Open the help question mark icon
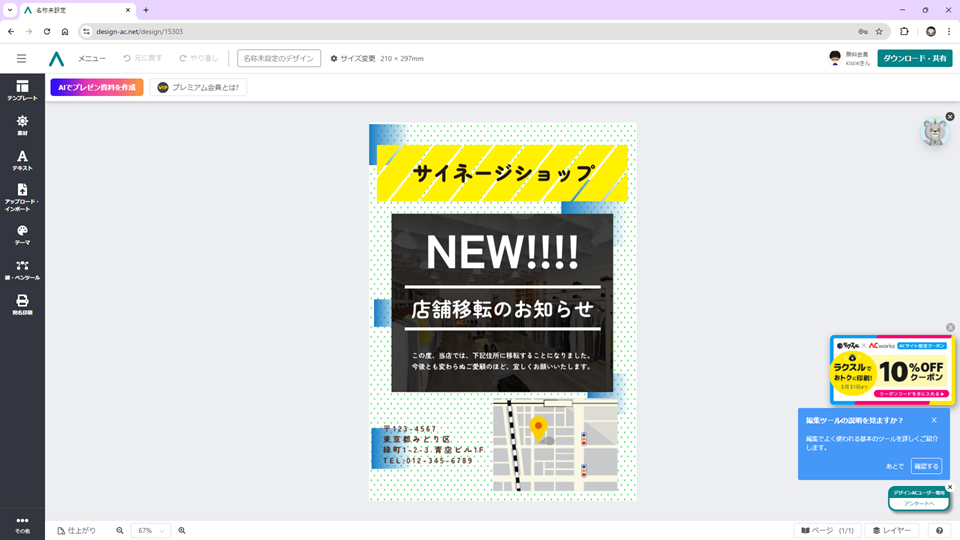The width and height of the screenshot is (960, 540). 939,530
